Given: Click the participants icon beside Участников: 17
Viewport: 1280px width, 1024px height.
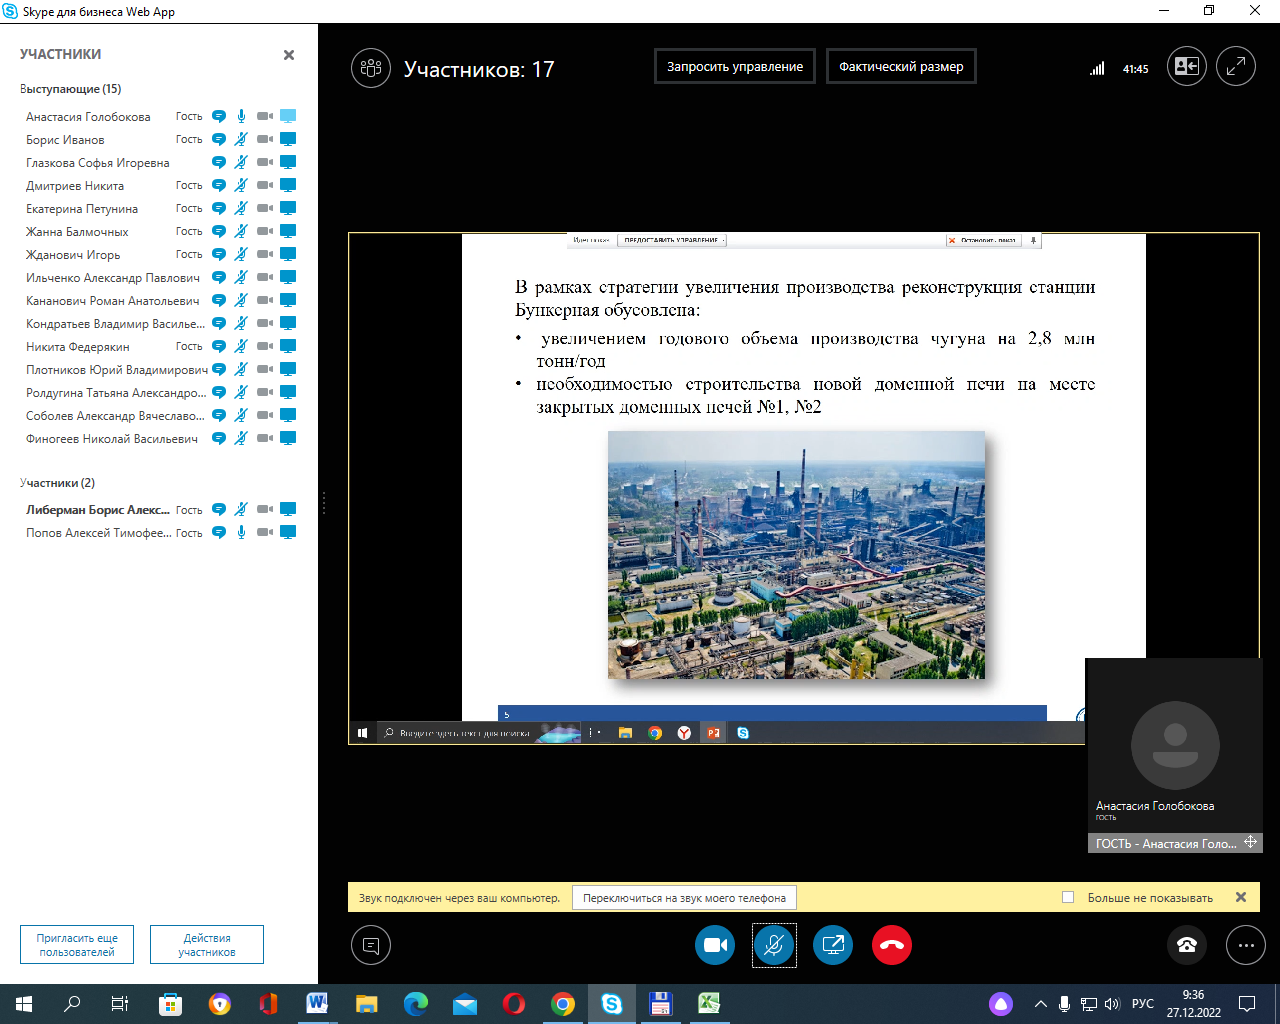Looking at the screenshot, I should (x=371, y=69).
